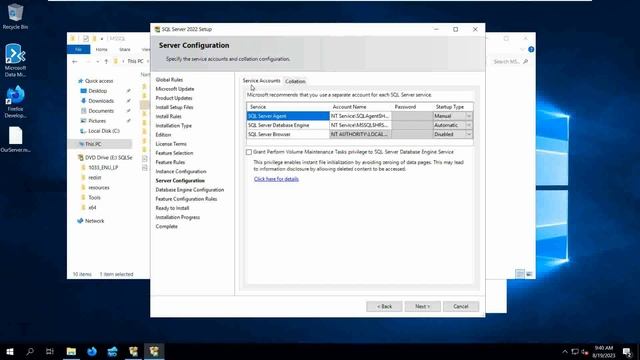
Task: Open the OurServer file on desktop
Action: coord(15,140)
